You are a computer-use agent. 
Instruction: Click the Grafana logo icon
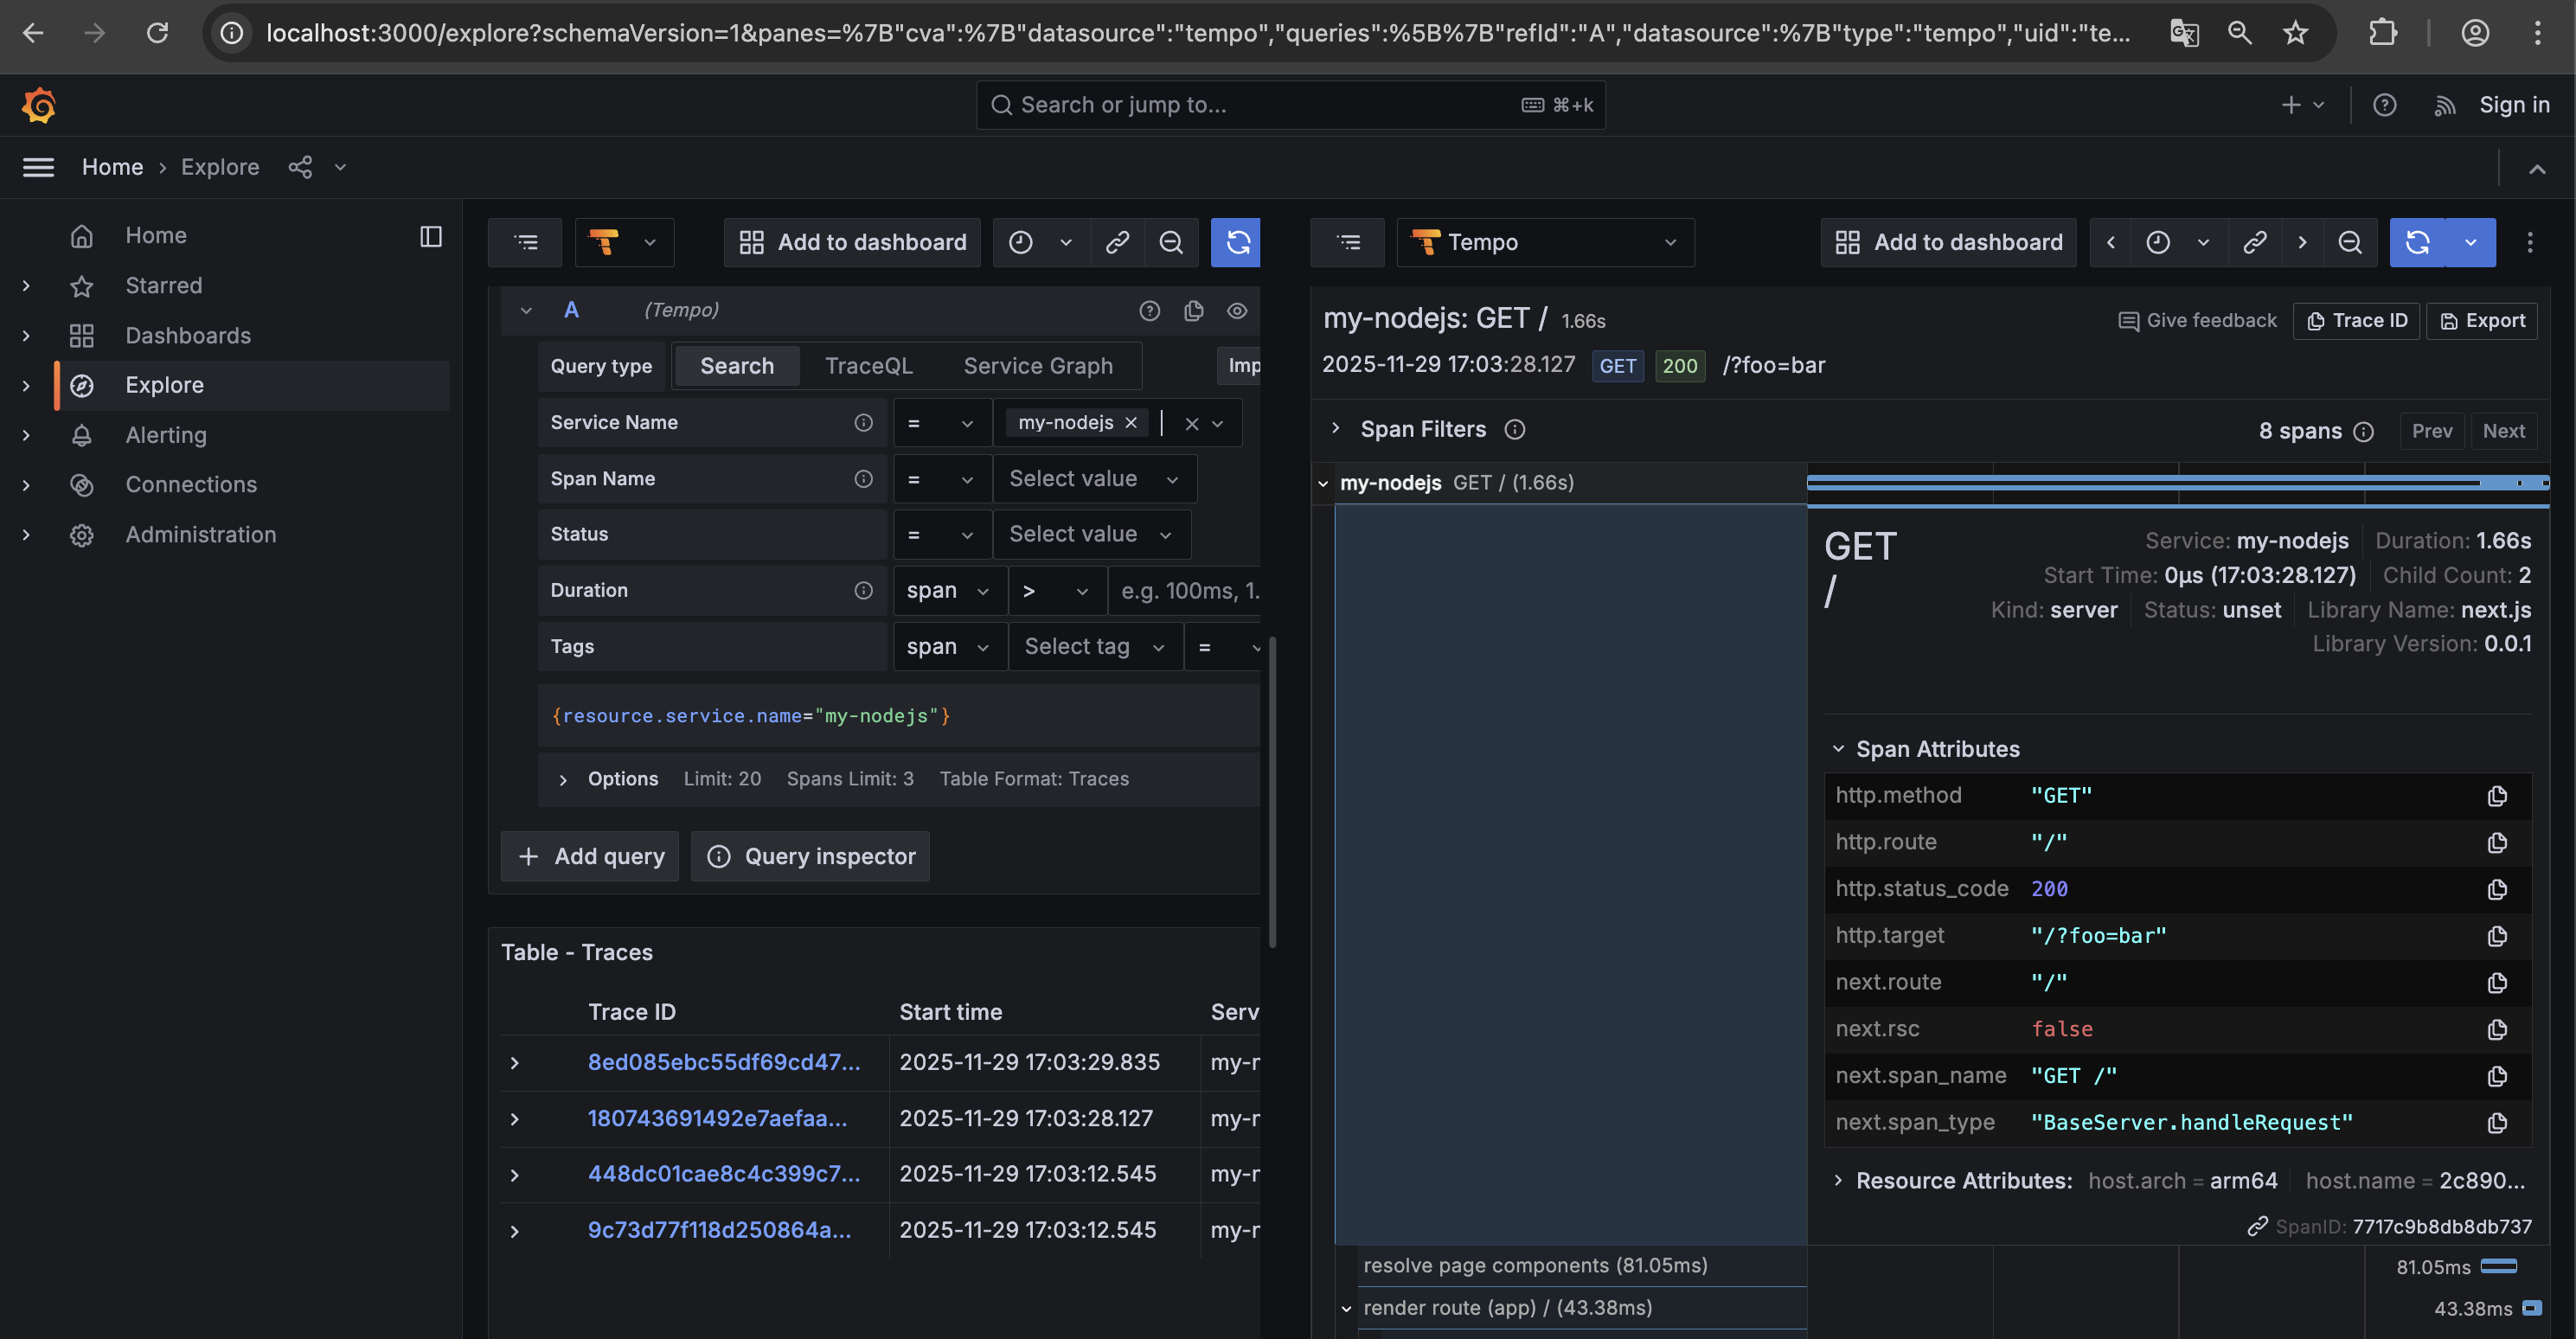[39, 105]
